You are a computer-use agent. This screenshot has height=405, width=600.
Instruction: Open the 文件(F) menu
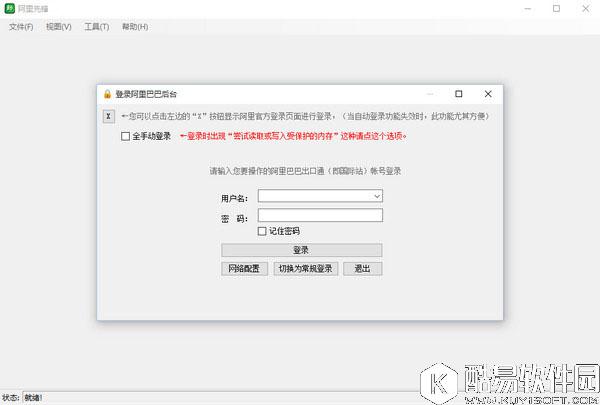click(x=21, y=27)
